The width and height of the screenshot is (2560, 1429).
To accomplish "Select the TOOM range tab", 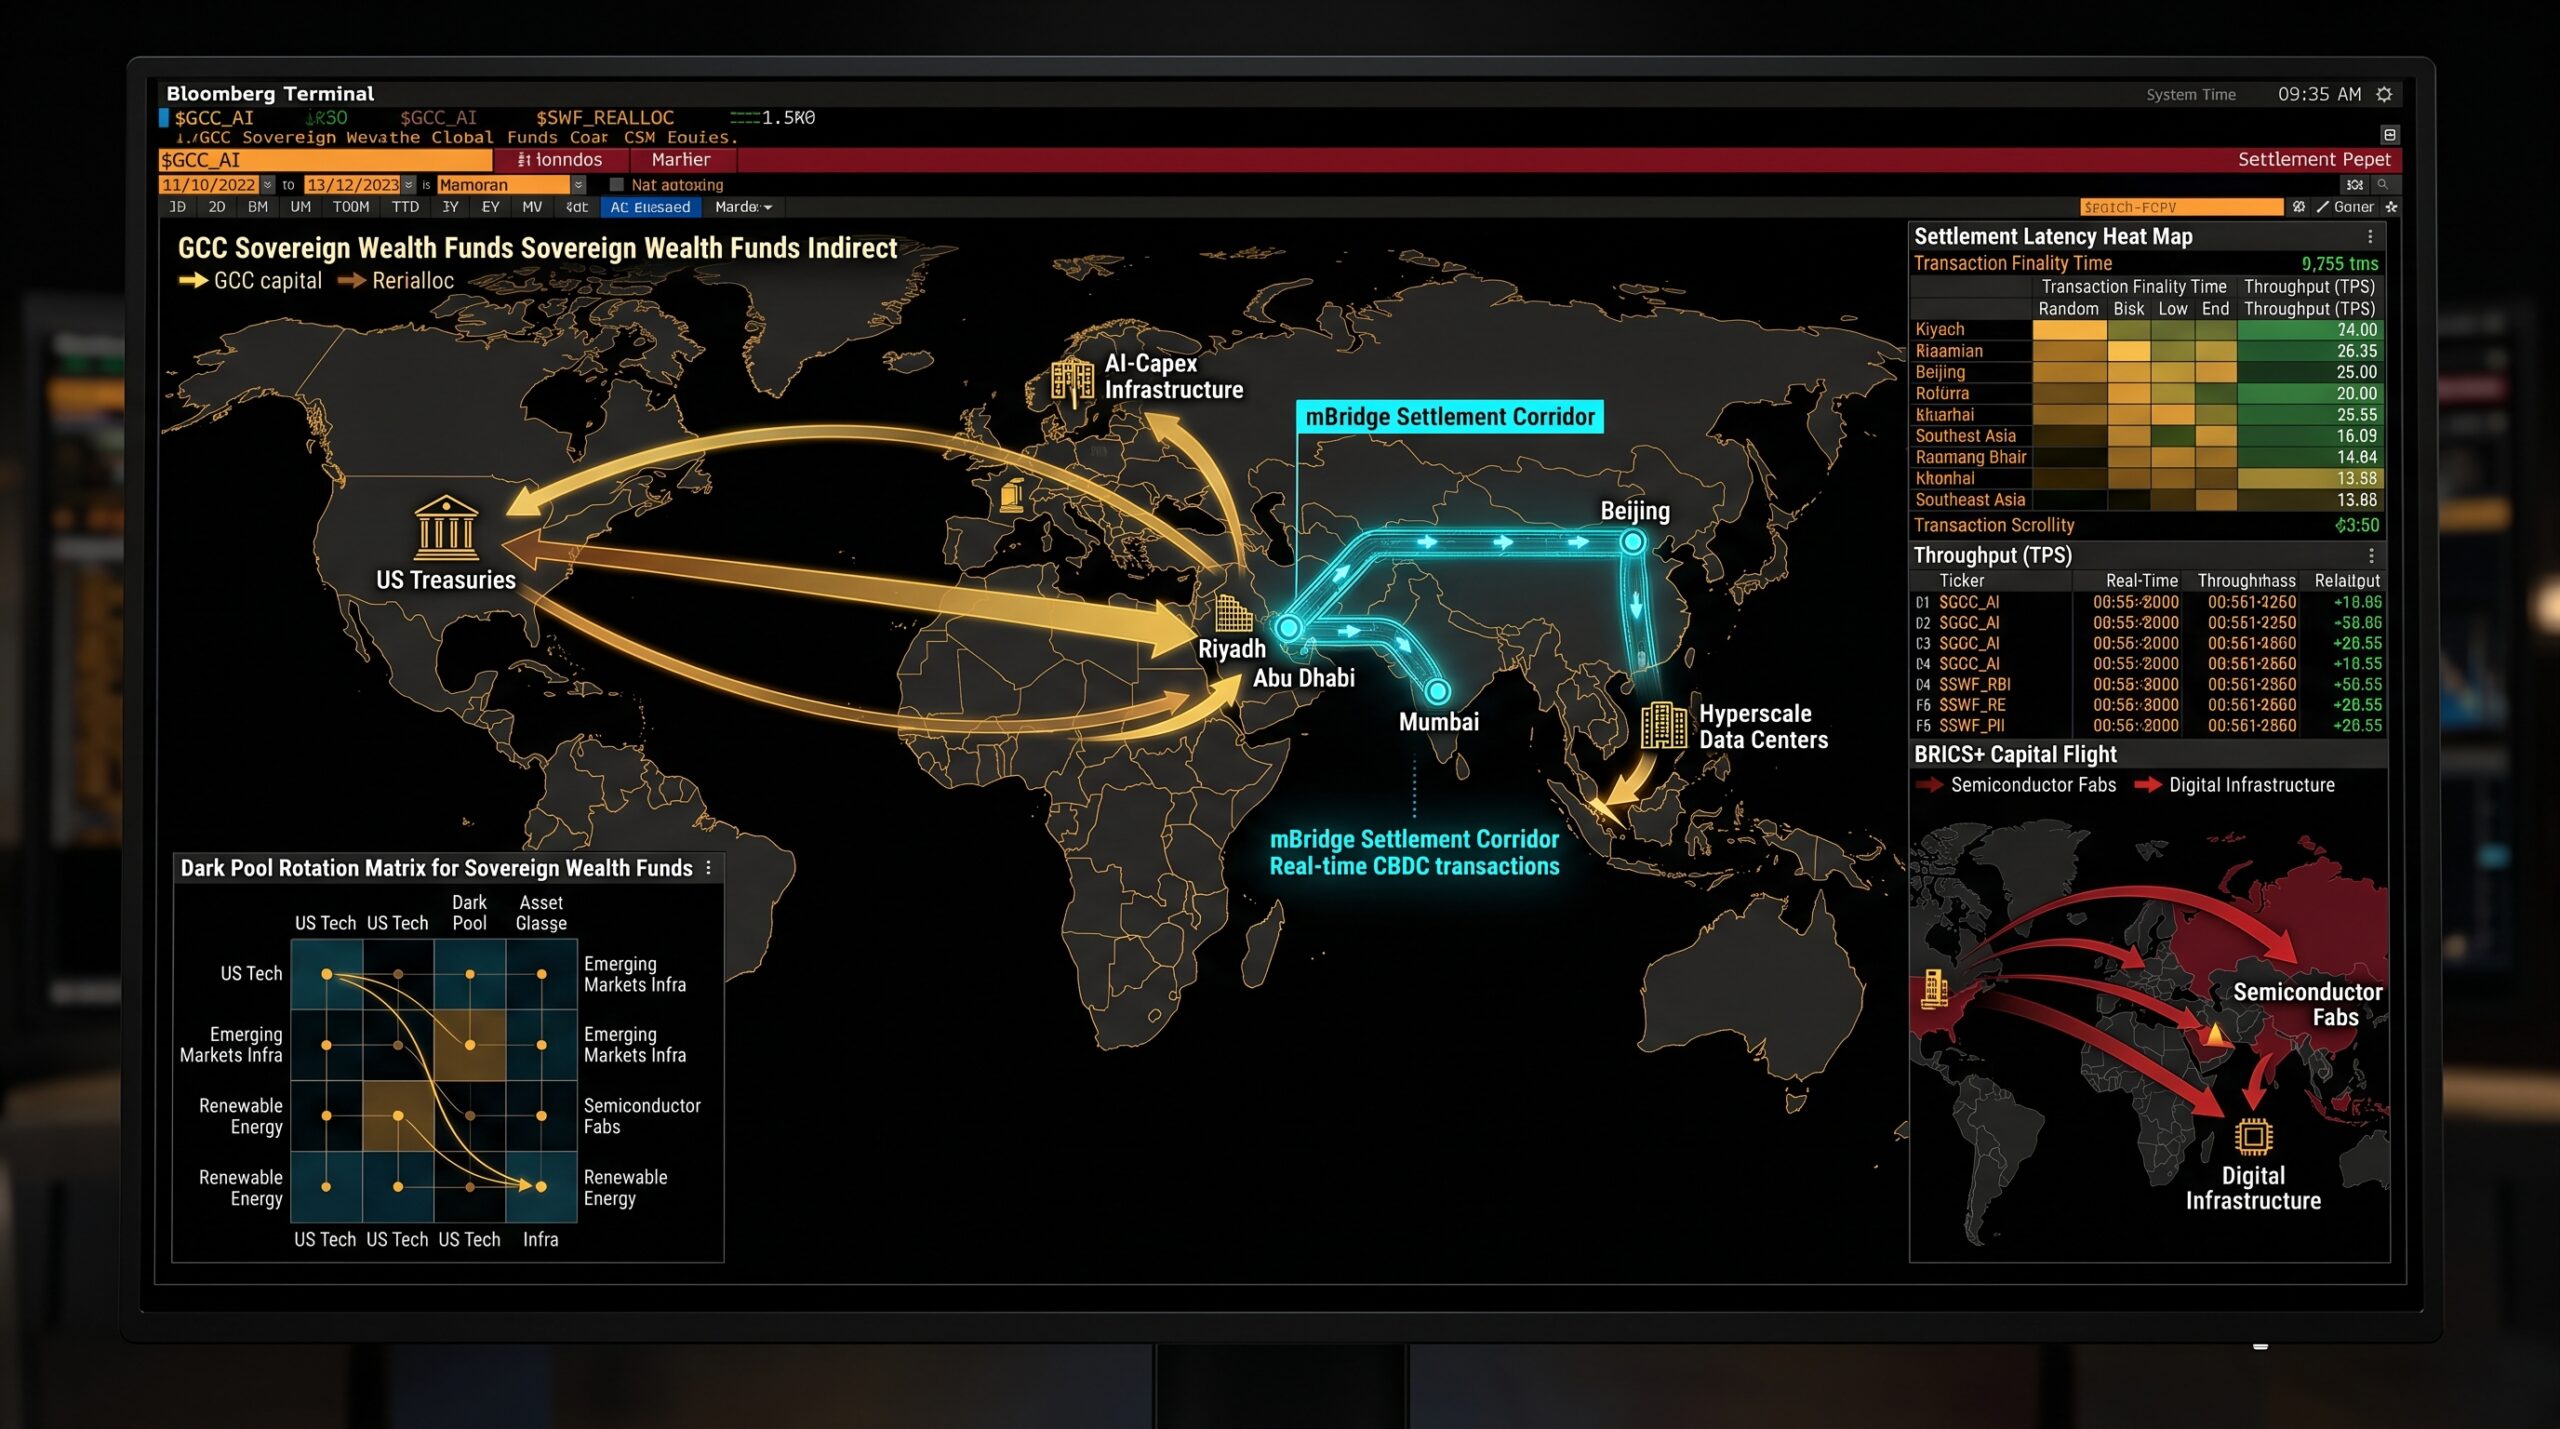I will click(x=351, y=207).
